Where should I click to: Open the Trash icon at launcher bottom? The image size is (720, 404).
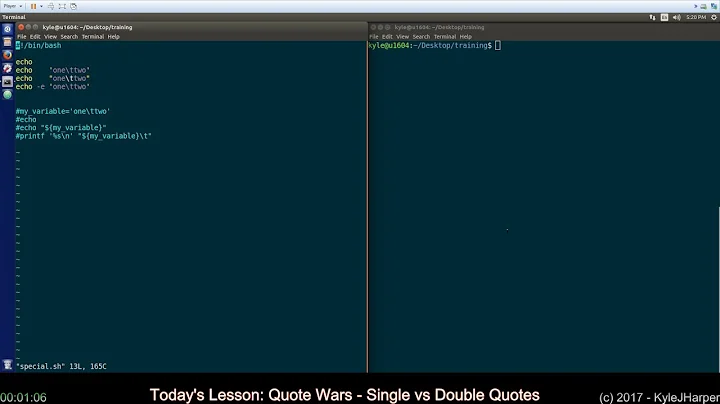click(x=7, y=365)
